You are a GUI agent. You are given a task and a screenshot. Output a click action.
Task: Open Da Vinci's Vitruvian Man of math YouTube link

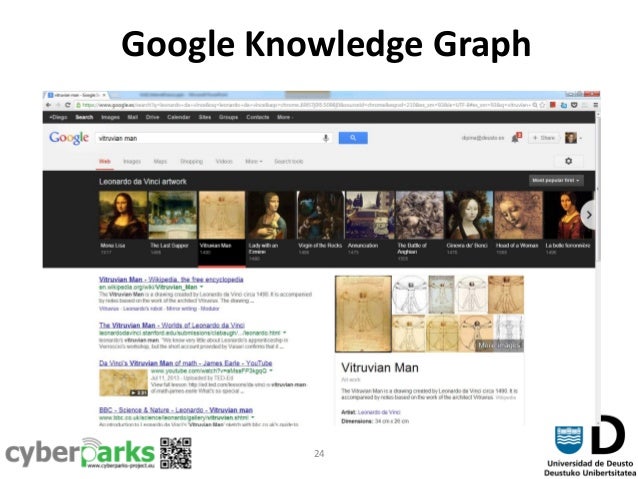[186, 363]
